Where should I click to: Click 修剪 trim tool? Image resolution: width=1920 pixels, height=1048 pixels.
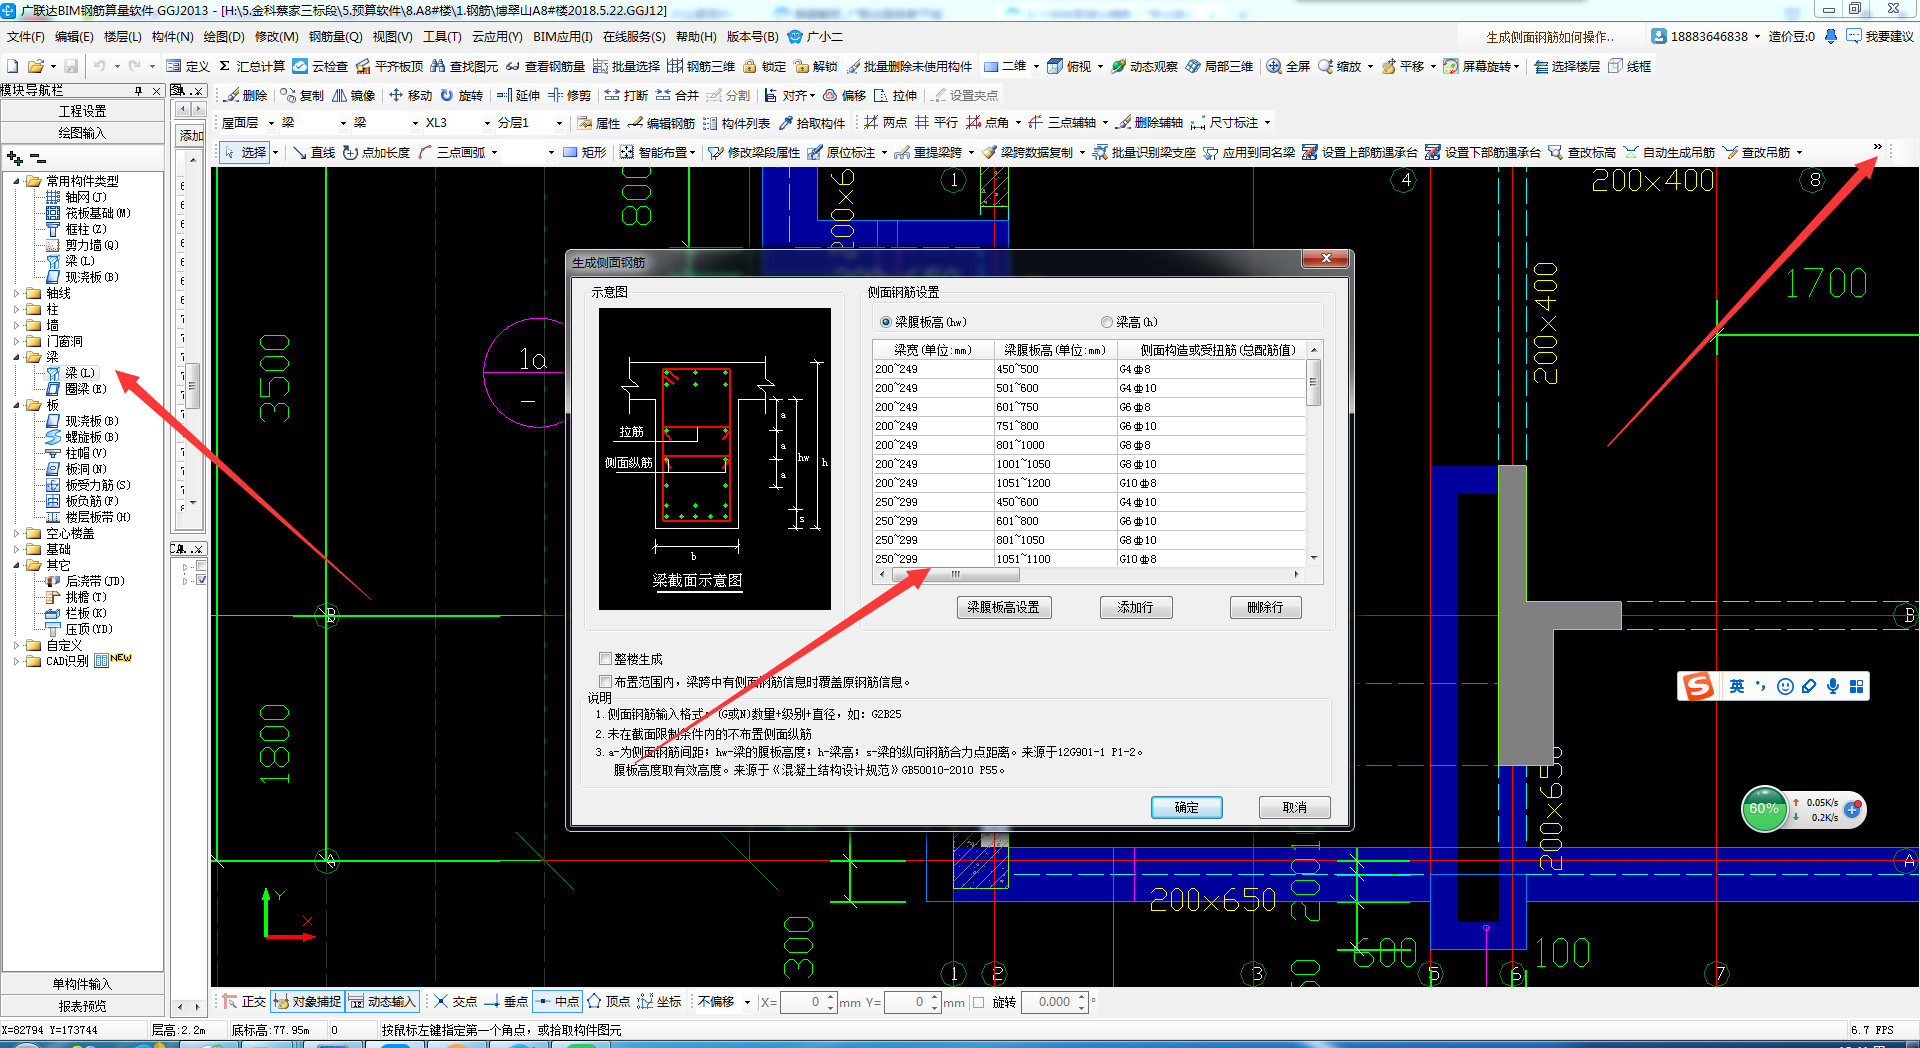(570, 95)
